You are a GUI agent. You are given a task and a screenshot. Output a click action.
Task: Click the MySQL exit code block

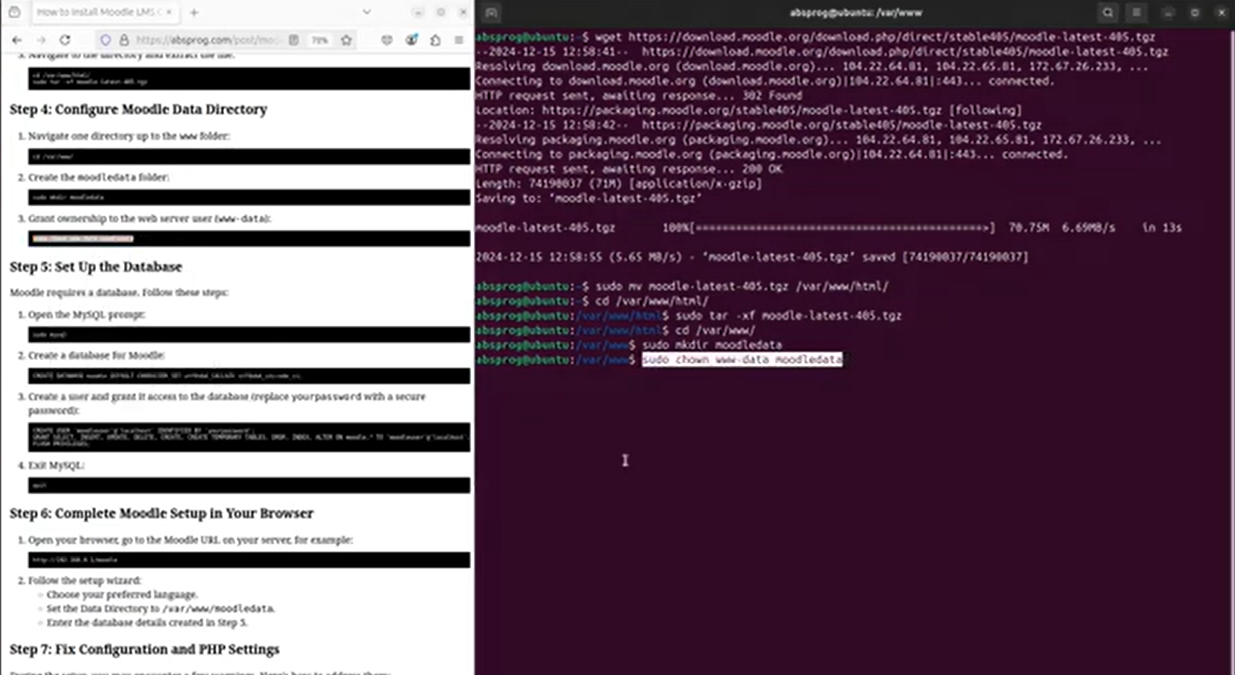(249, 485)
